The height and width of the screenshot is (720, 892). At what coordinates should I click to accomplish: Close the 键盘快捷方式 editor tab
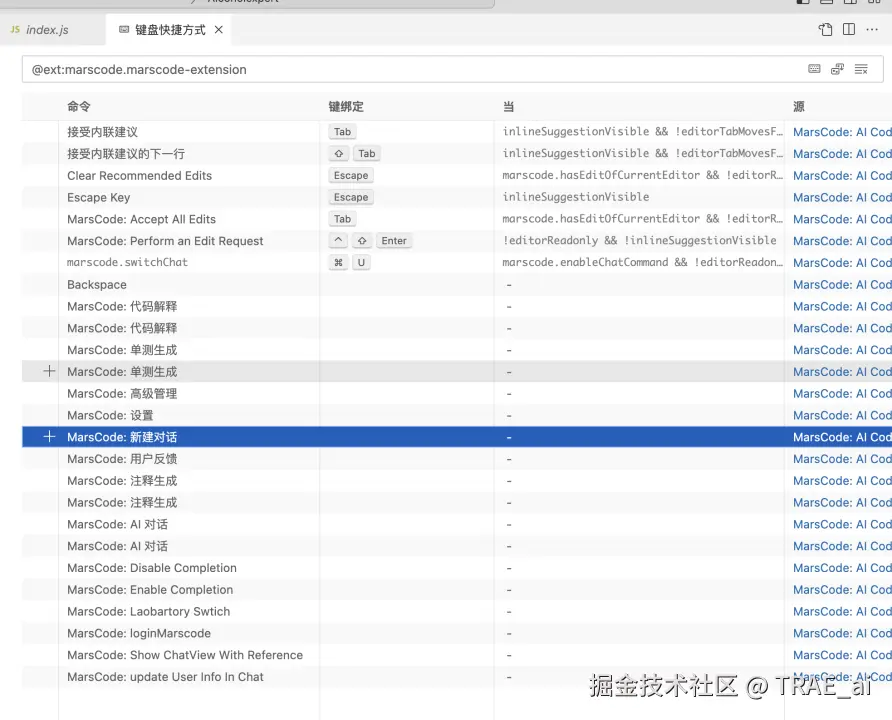(218, 30)
